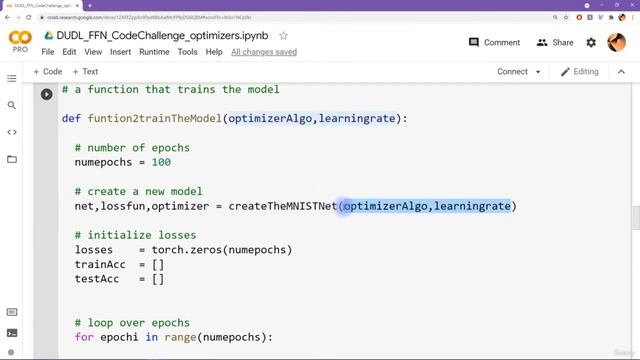Open the Google account avatar in Colab

(616, 42)
